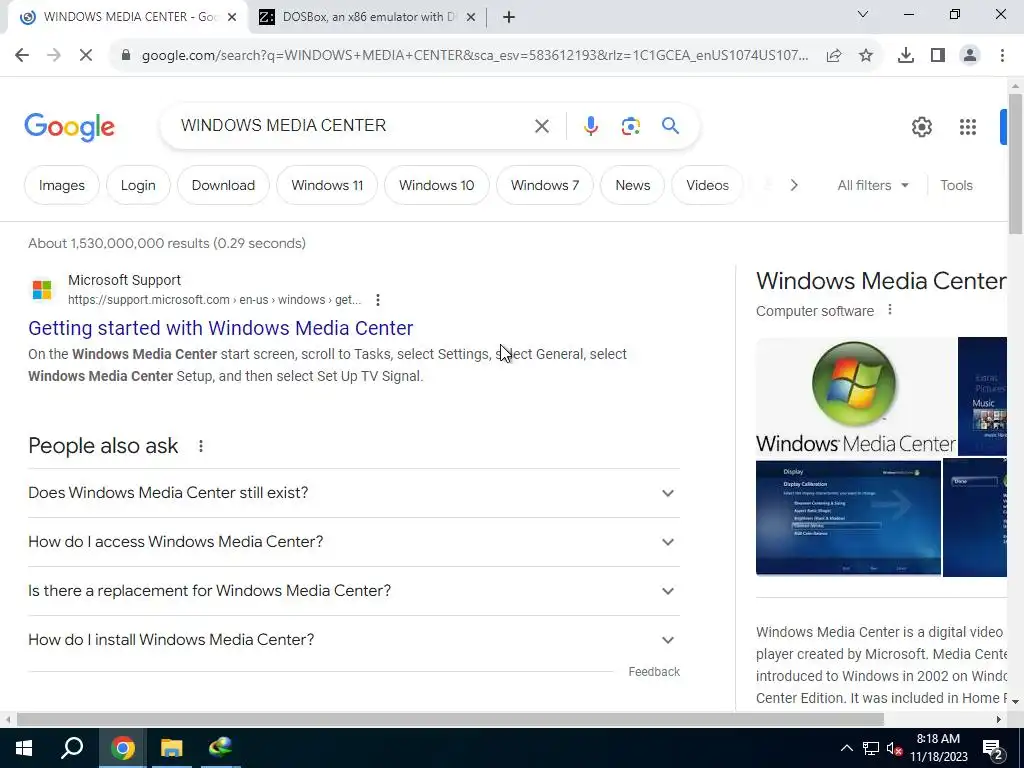Click the vertical page scrollbar

(1015, 164)
